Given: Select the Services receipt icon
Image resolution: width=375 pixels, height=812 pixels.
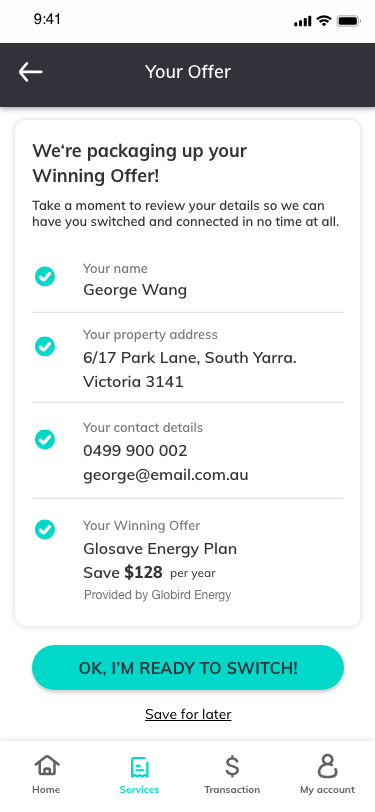Looking at the screenshot, I should tap(139, 767).
